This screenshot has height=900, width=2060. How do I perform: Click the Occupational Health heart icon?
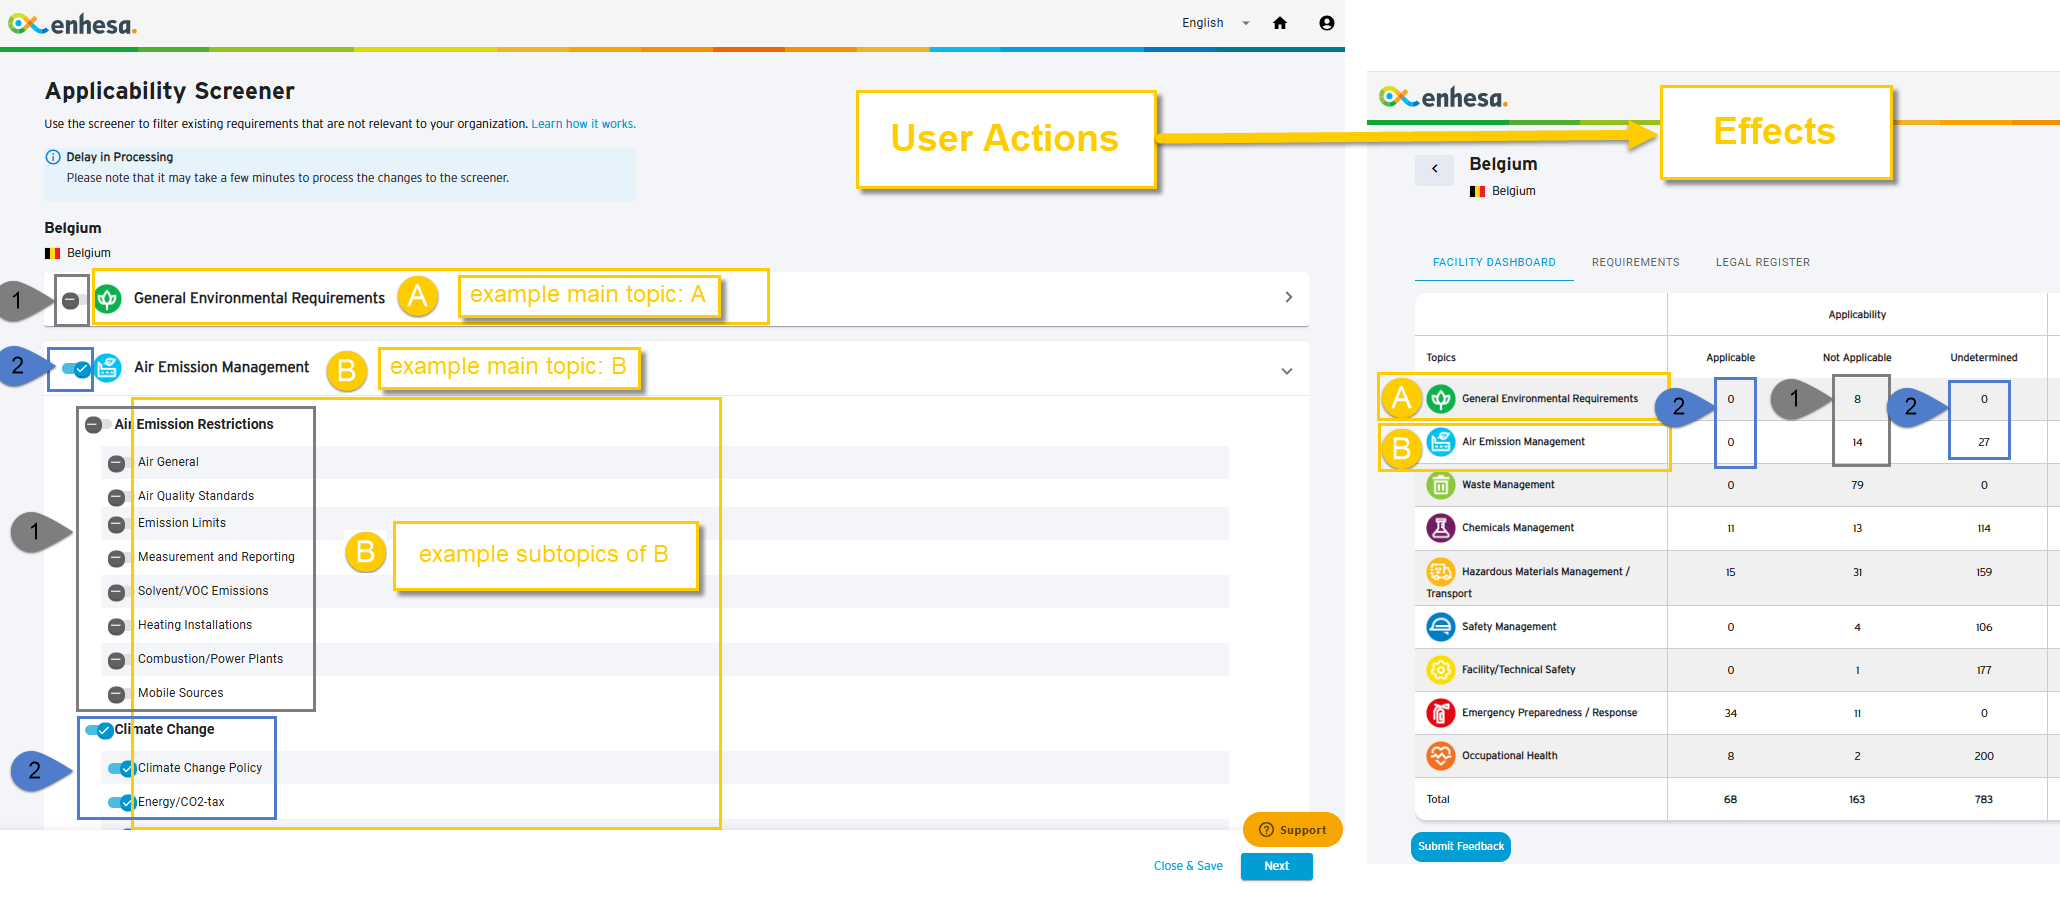coord(1440,756)
